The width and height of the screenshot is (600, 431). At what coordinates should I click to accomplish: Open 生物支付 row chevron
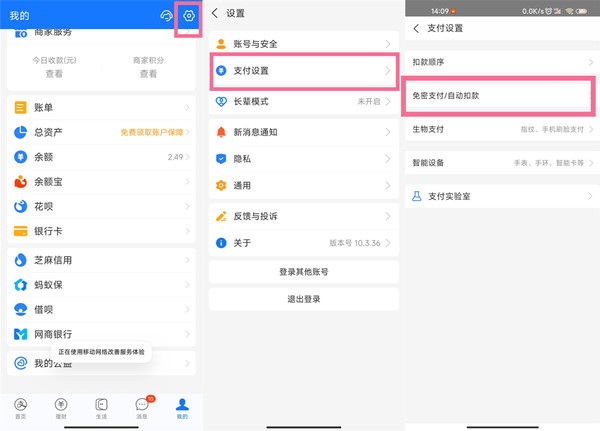click(591, 129)
